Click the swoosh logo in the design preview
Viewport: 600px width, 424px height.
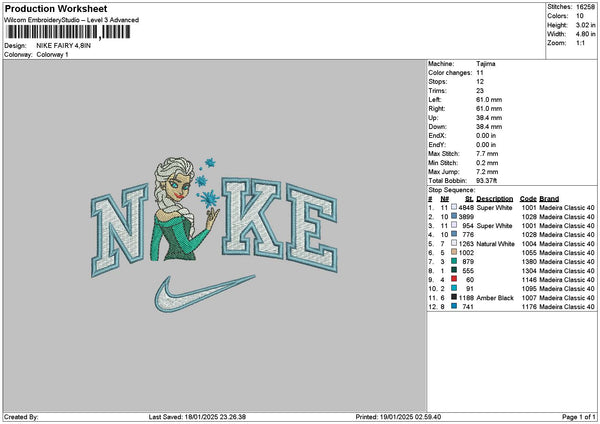[203, 294]
